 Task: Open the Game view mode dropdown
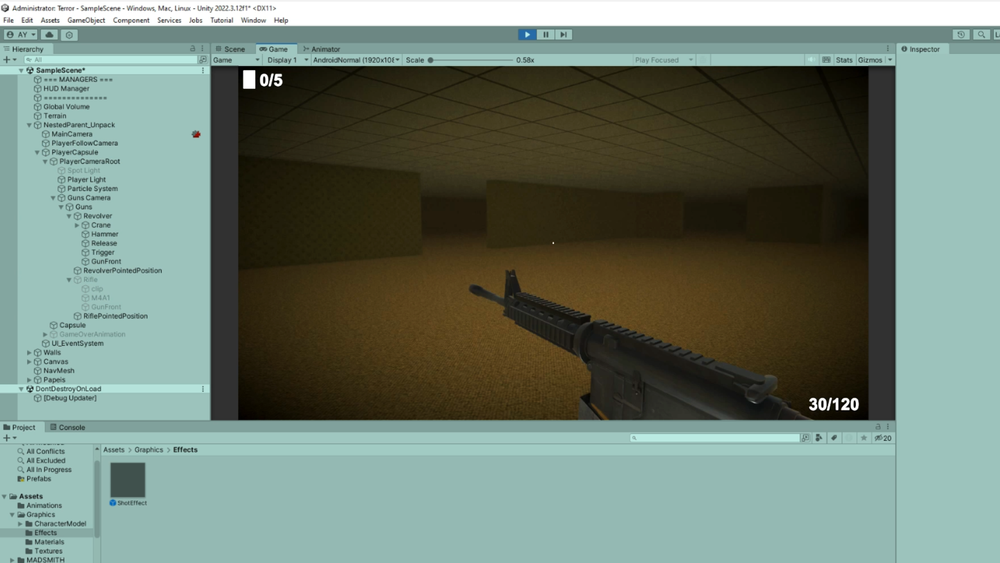(x=236, y=60)
